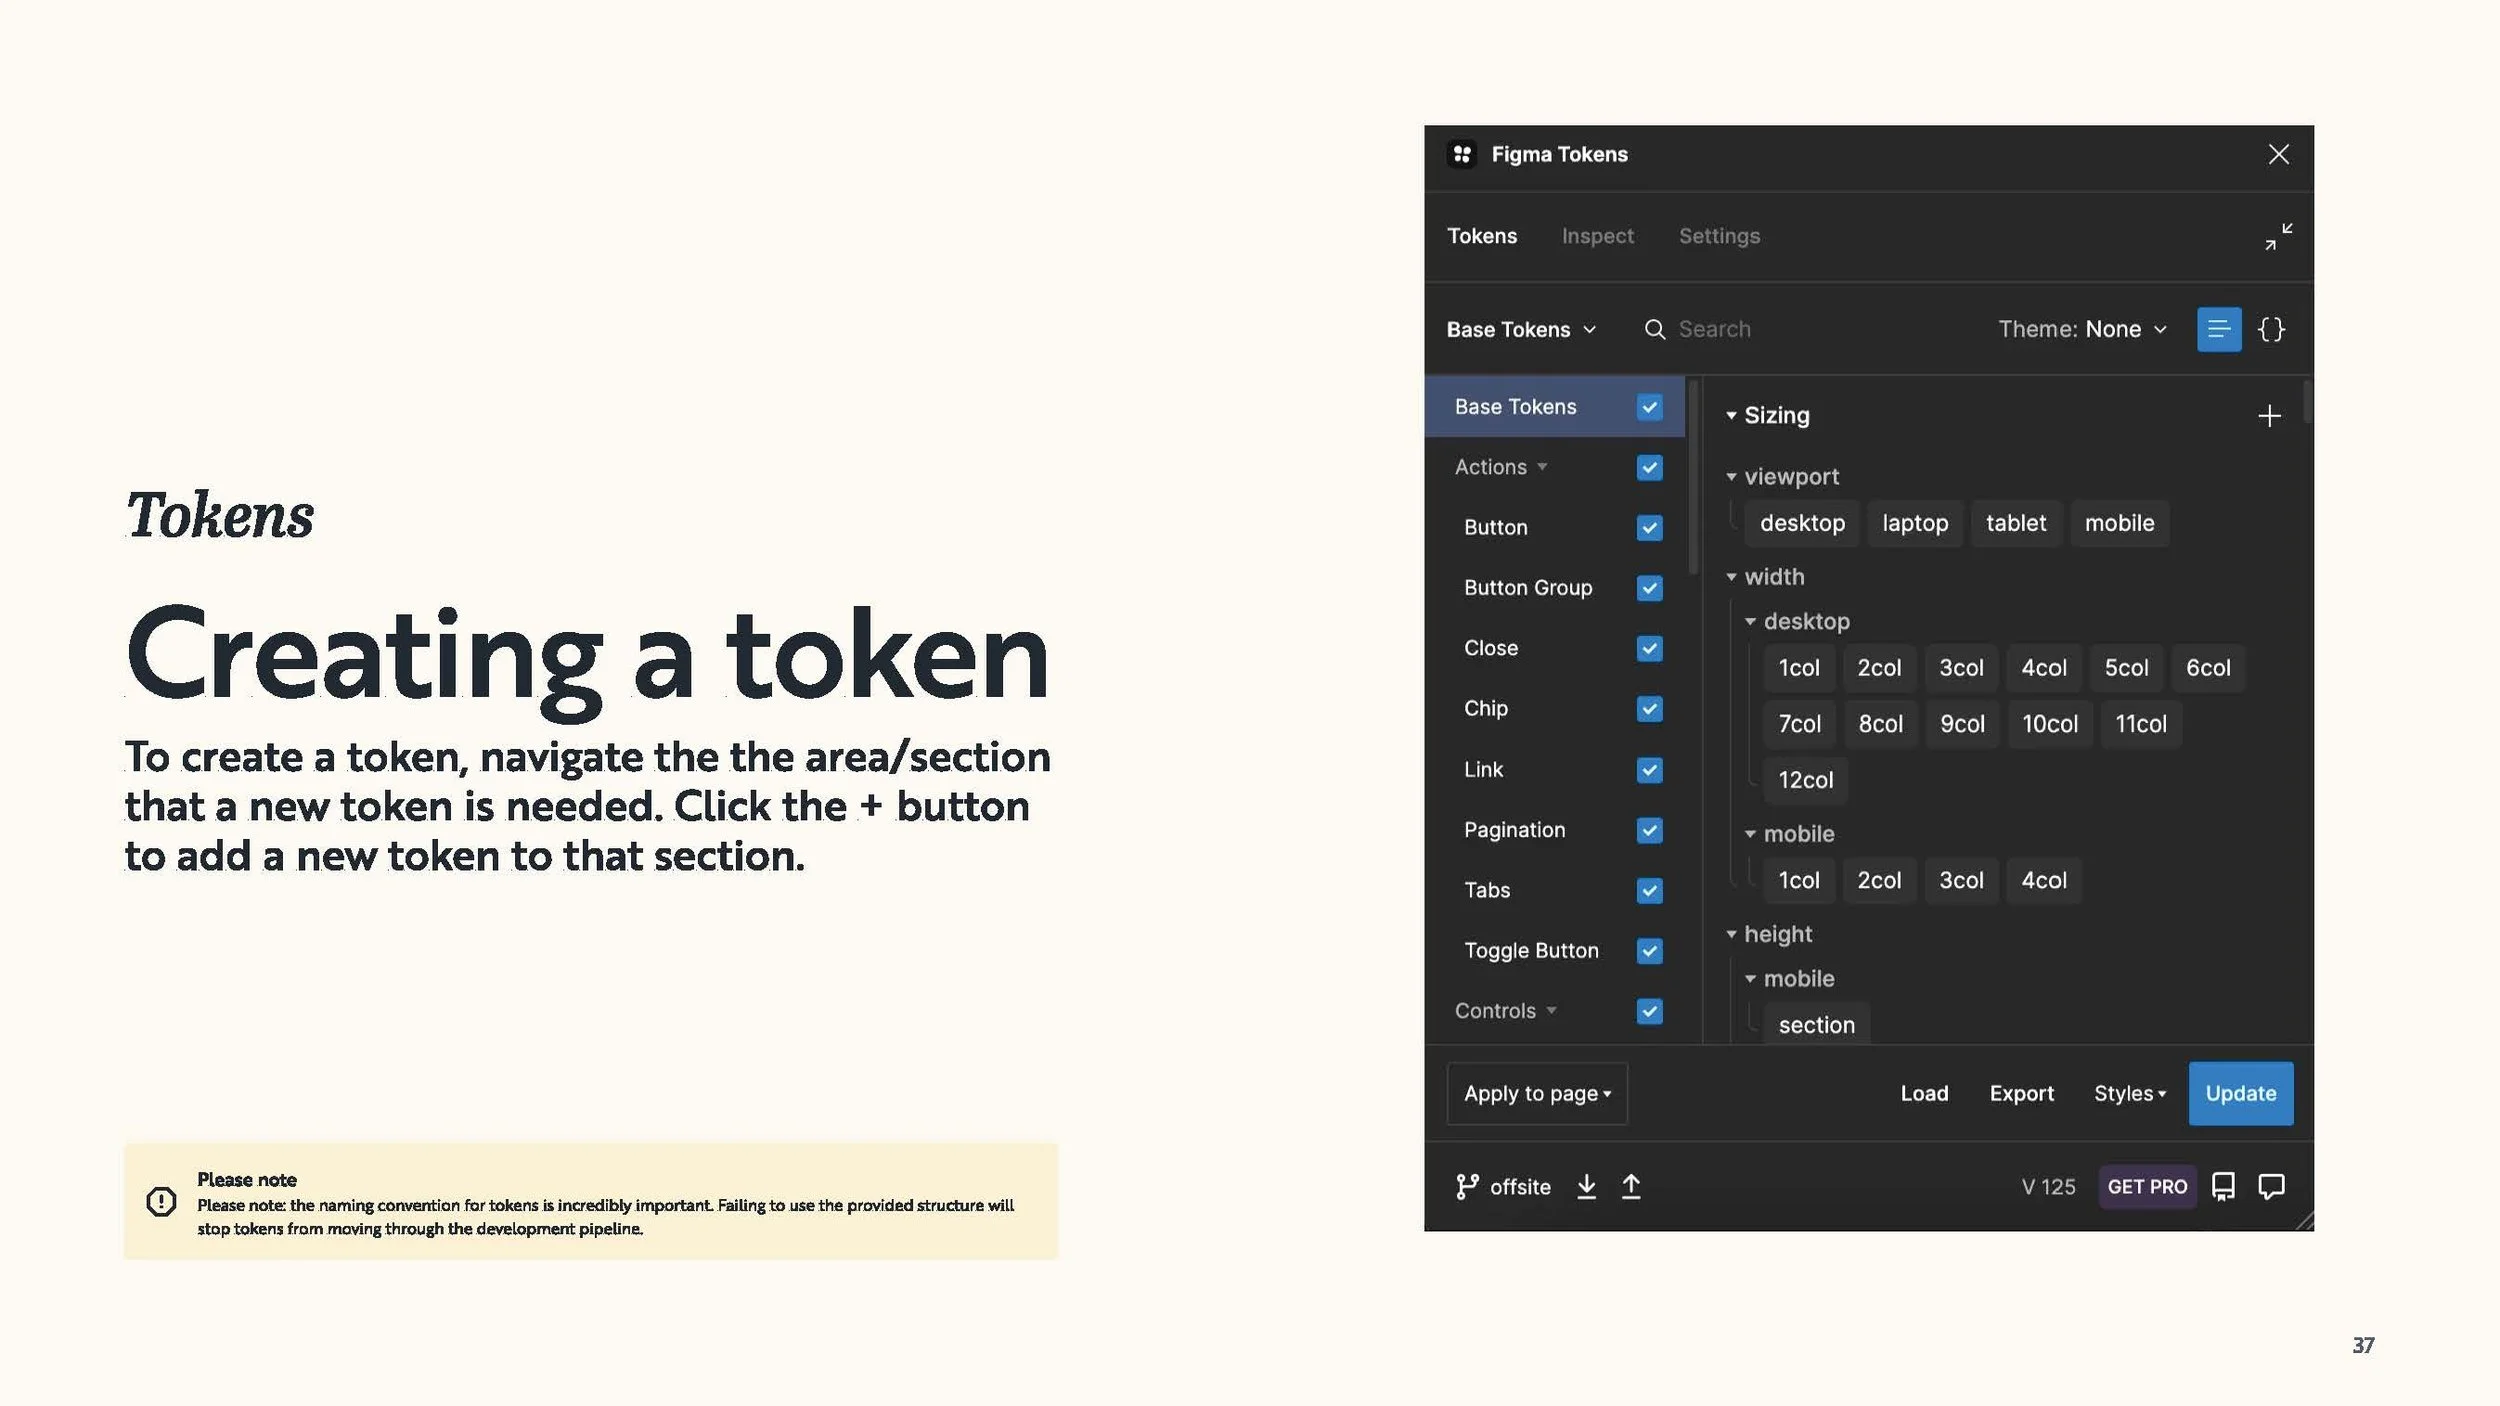Switch to JSON braces view icon

[2271, 329]
